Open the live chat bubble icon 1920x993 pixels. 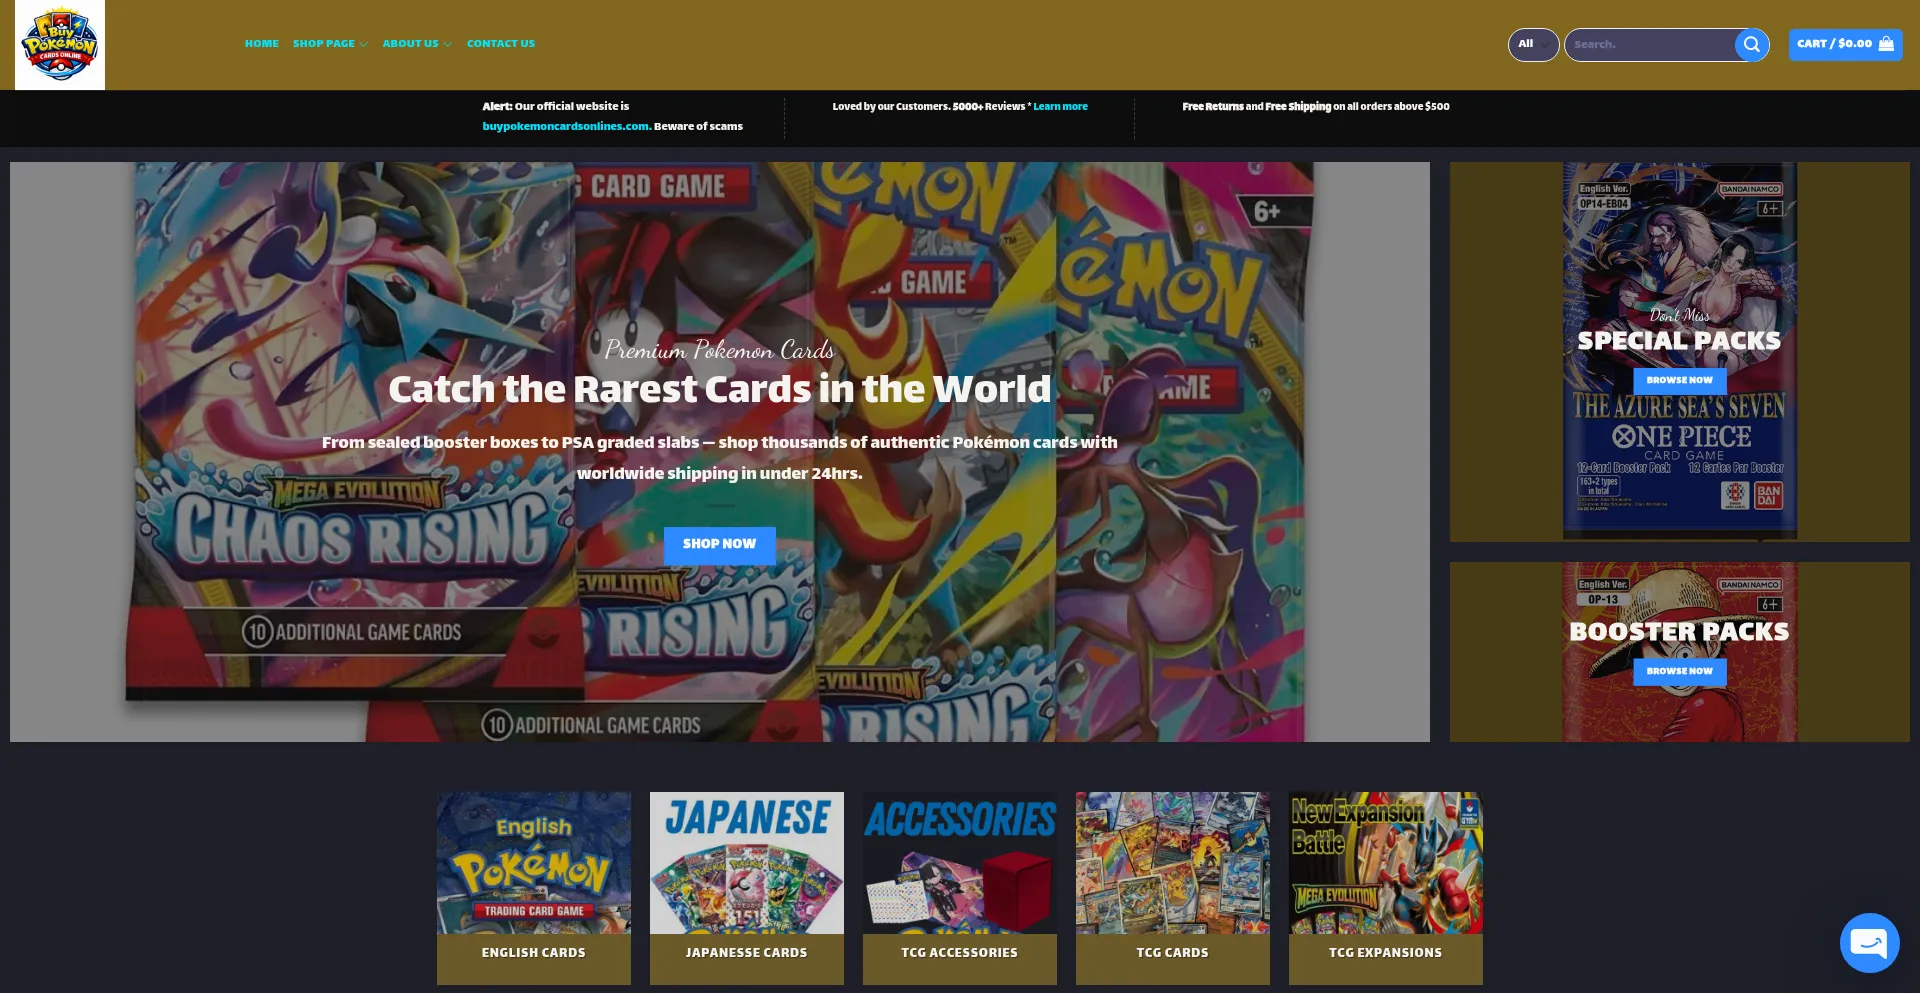click(x=1869, y=942)
